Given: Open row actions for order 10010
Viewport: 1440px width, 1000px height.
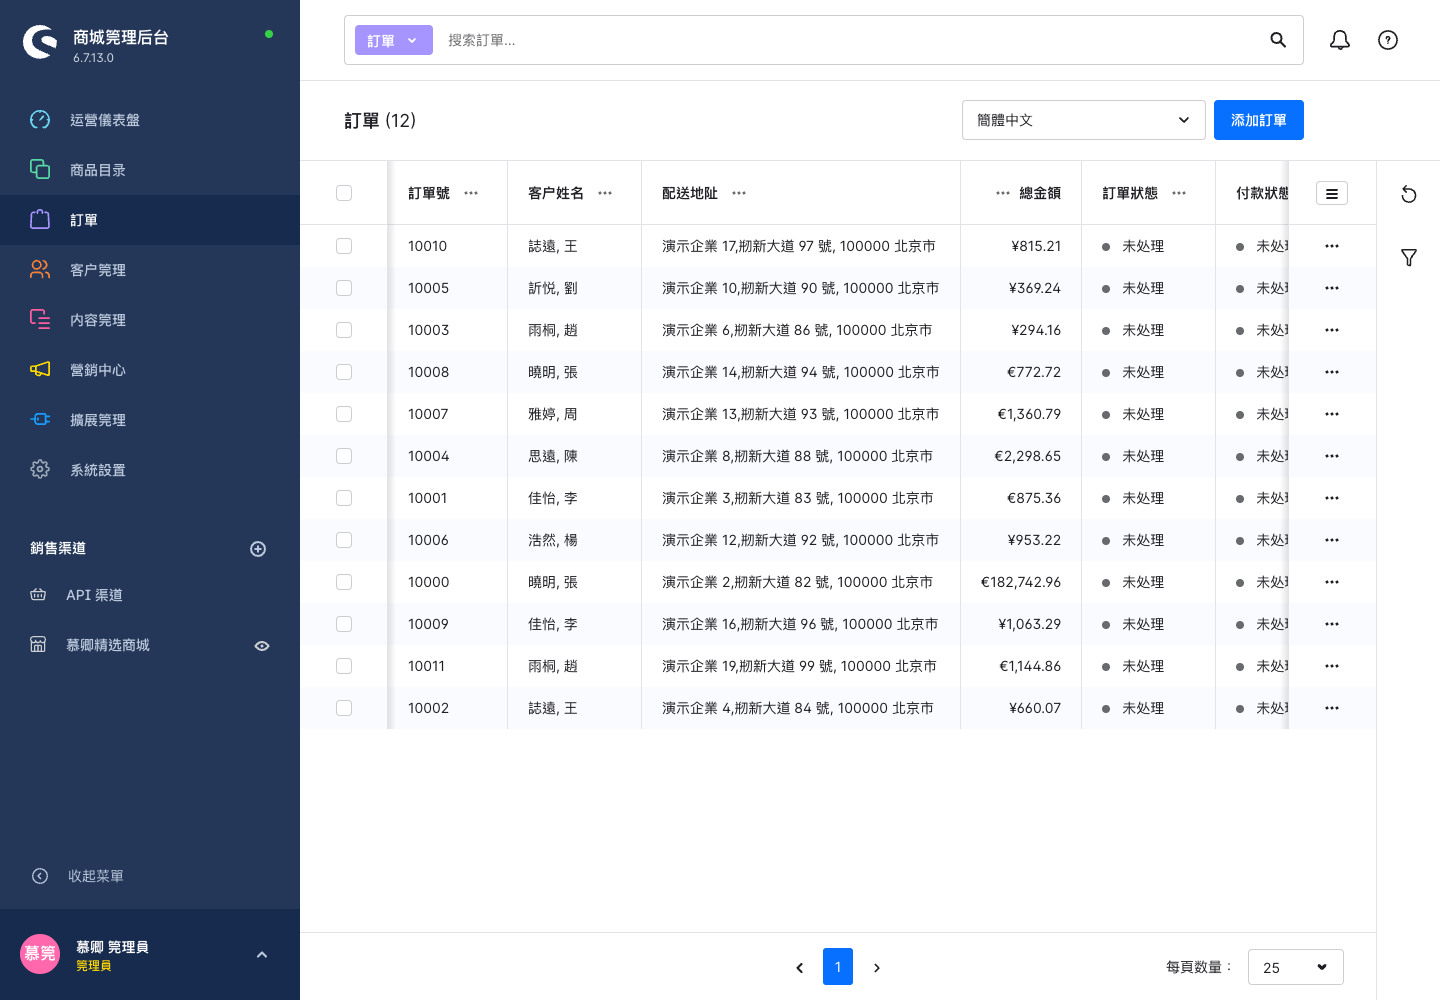Looking at the screenshot, I should [1332, 246].
